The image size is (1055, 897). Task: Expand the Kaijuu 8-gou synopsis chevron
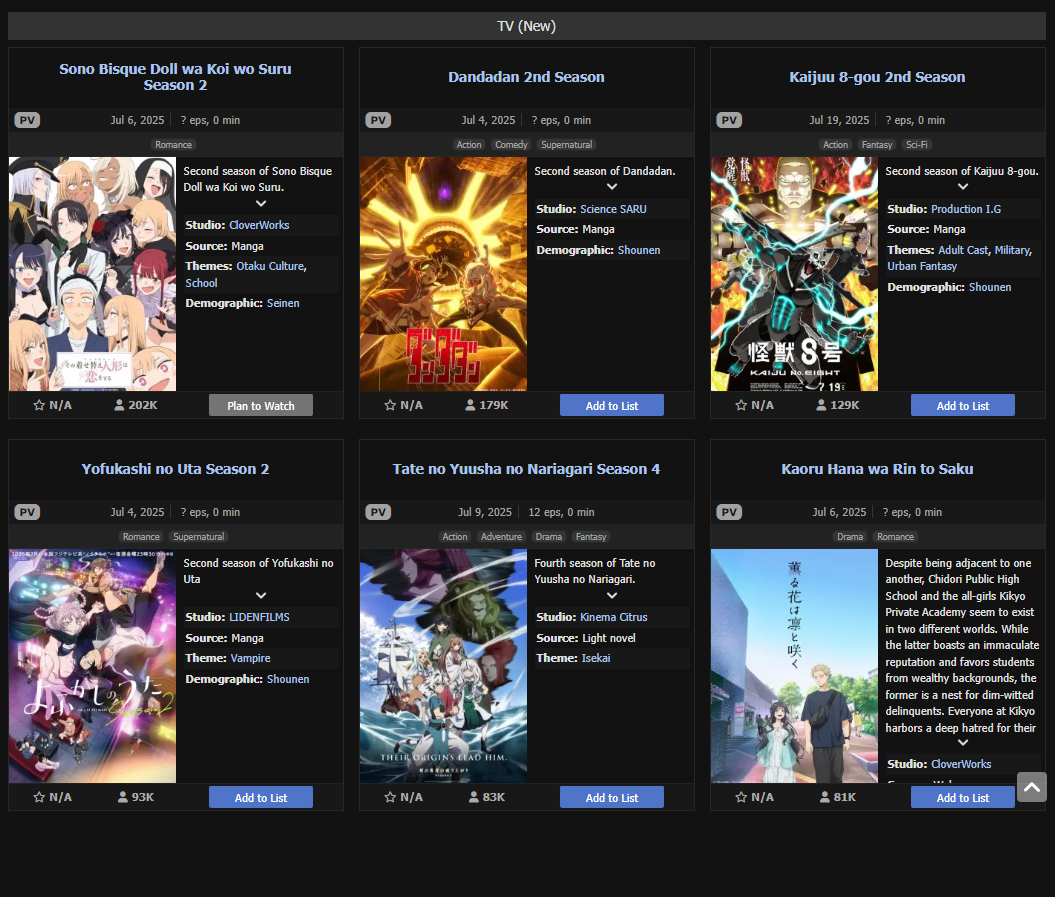pyautogui.click(x=963, y=186)
